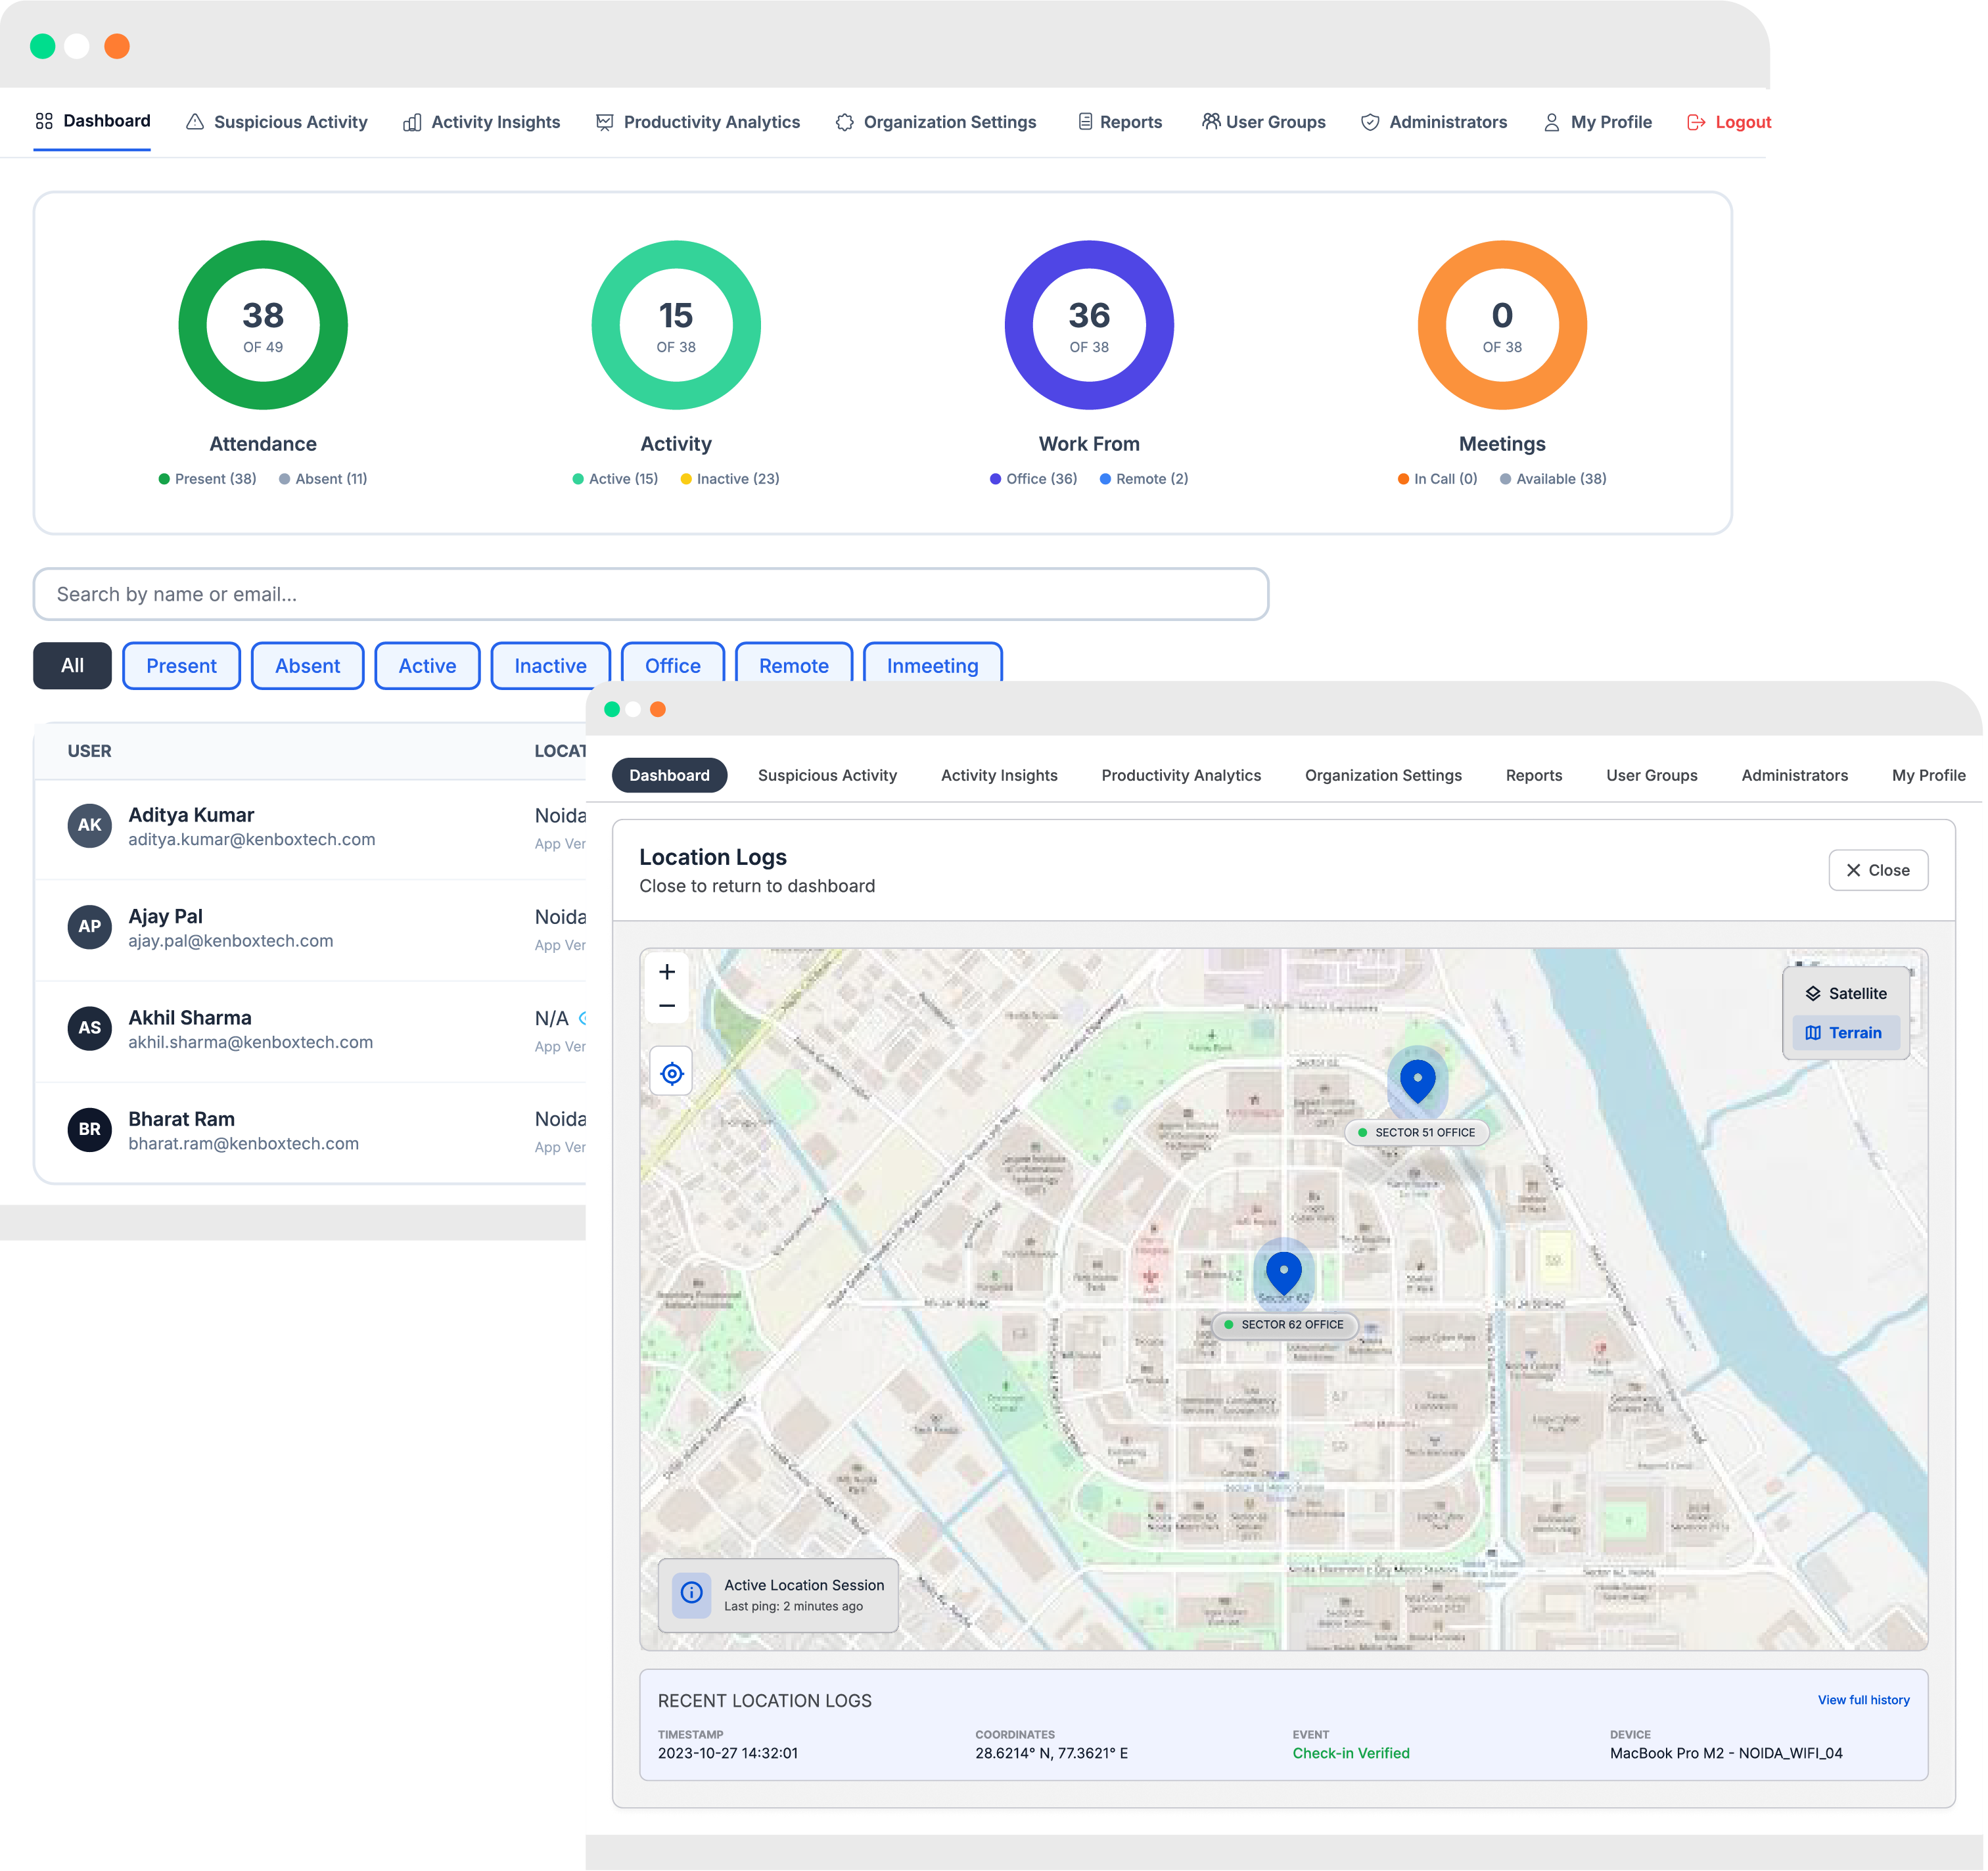Screen dimensions: 1988x1871
Task: Click the BR avatar for Bharat Ram
Action: (90, 1130)
